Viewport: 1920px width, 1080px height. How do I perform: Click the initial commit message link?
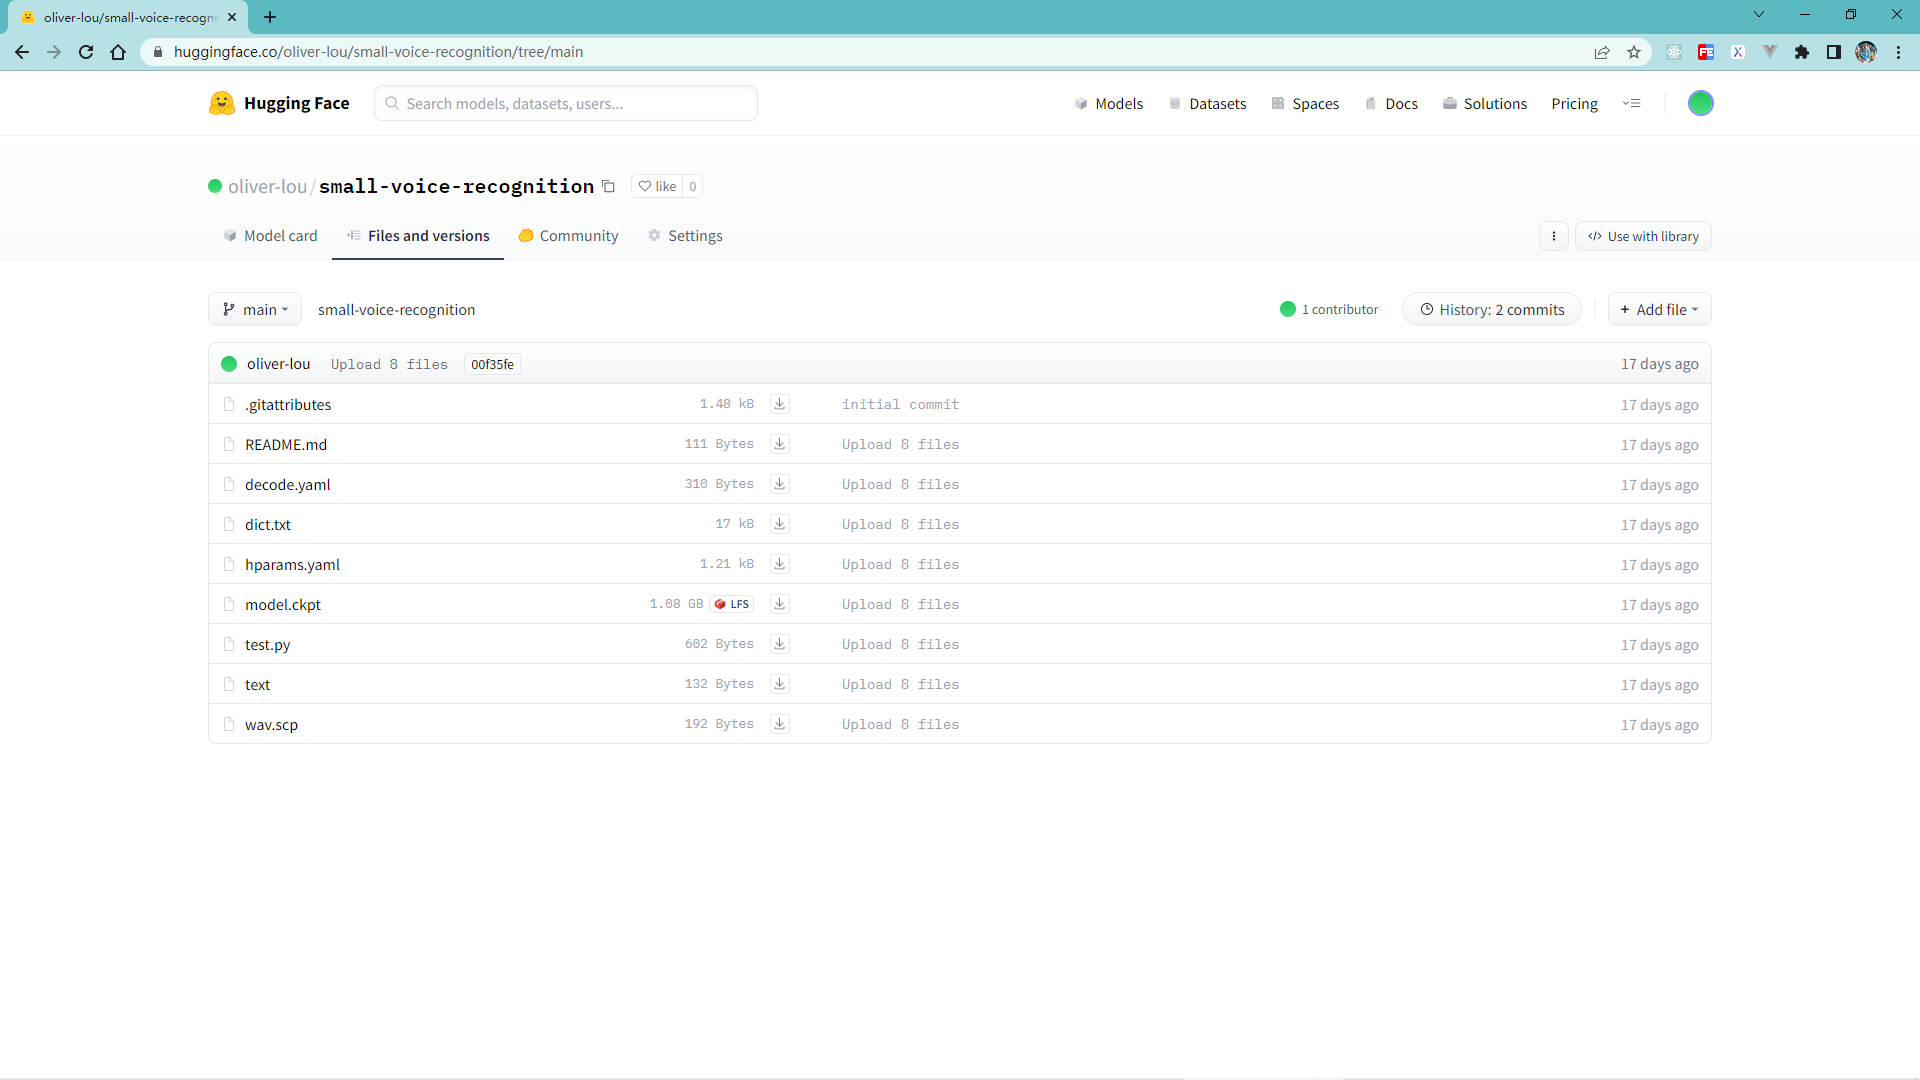pos(900,404)
